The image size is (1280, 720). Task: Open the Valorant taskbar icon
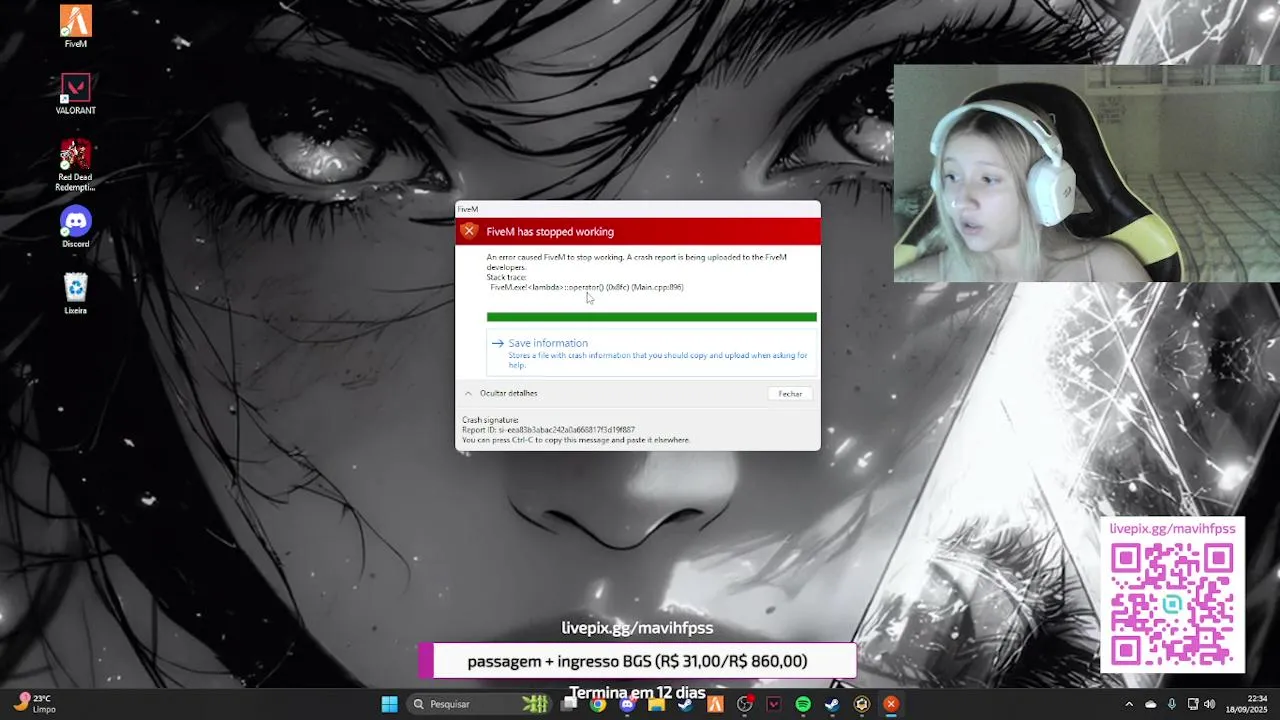773,704
